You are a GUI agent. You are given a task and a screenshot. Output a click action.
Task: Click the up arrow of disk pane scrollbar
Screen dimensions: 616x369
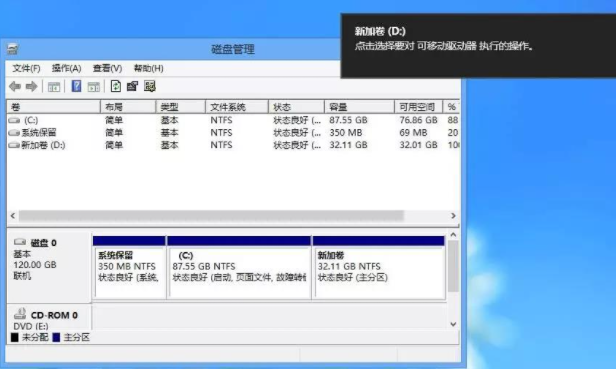pos(453,235)
